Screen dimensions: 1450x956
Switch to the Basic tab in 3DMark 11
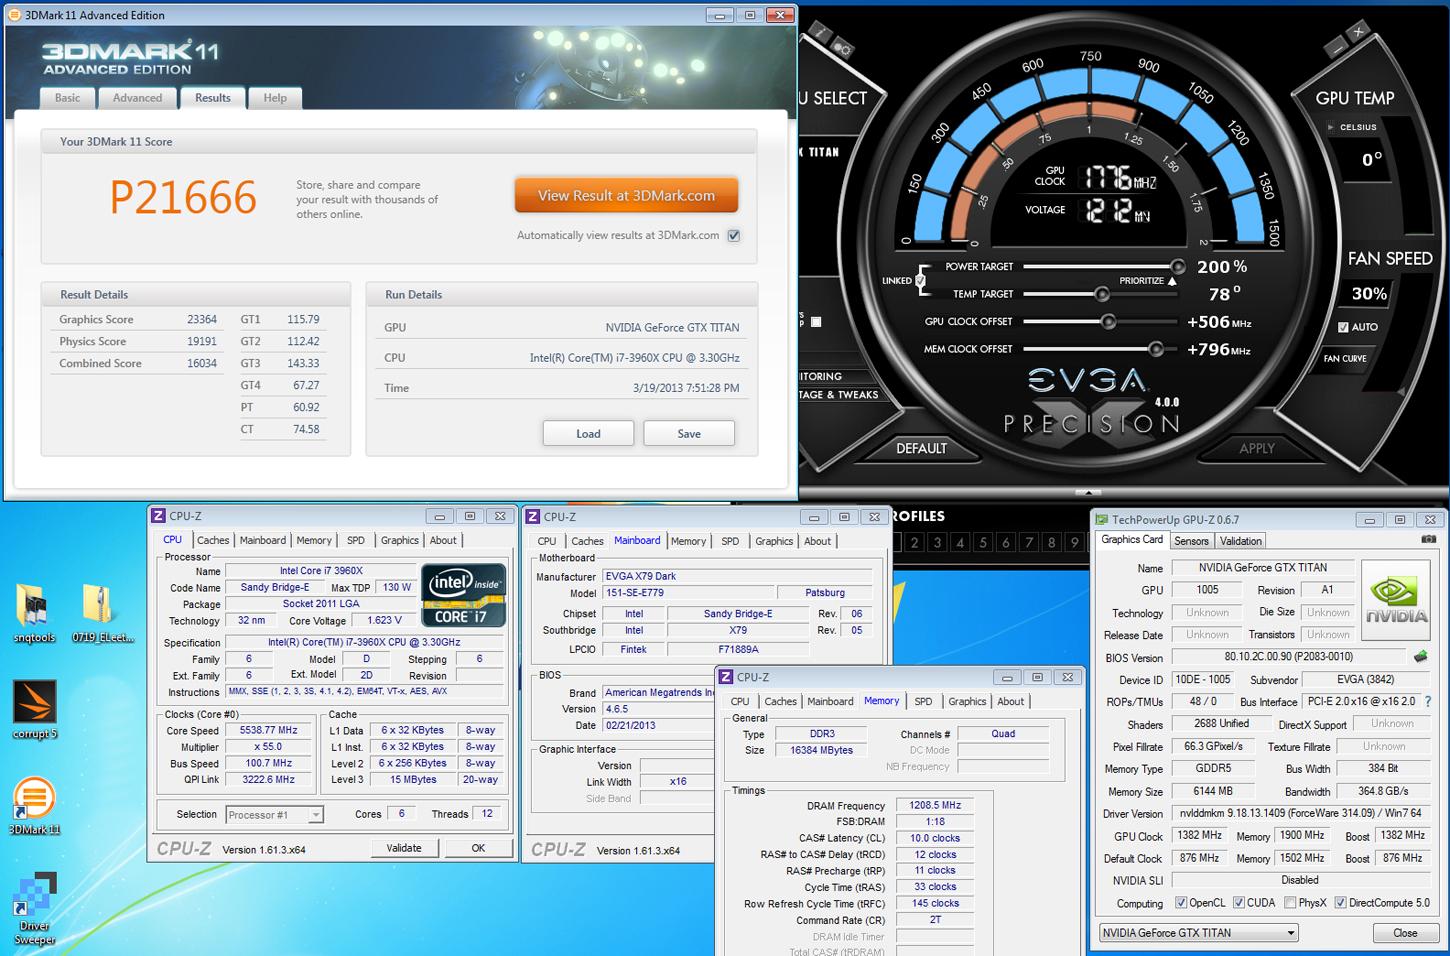point(67,98)
